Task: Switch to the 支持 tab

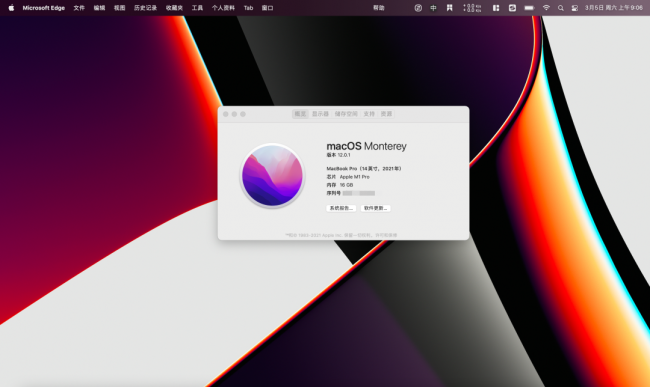Action: point(369,114)
